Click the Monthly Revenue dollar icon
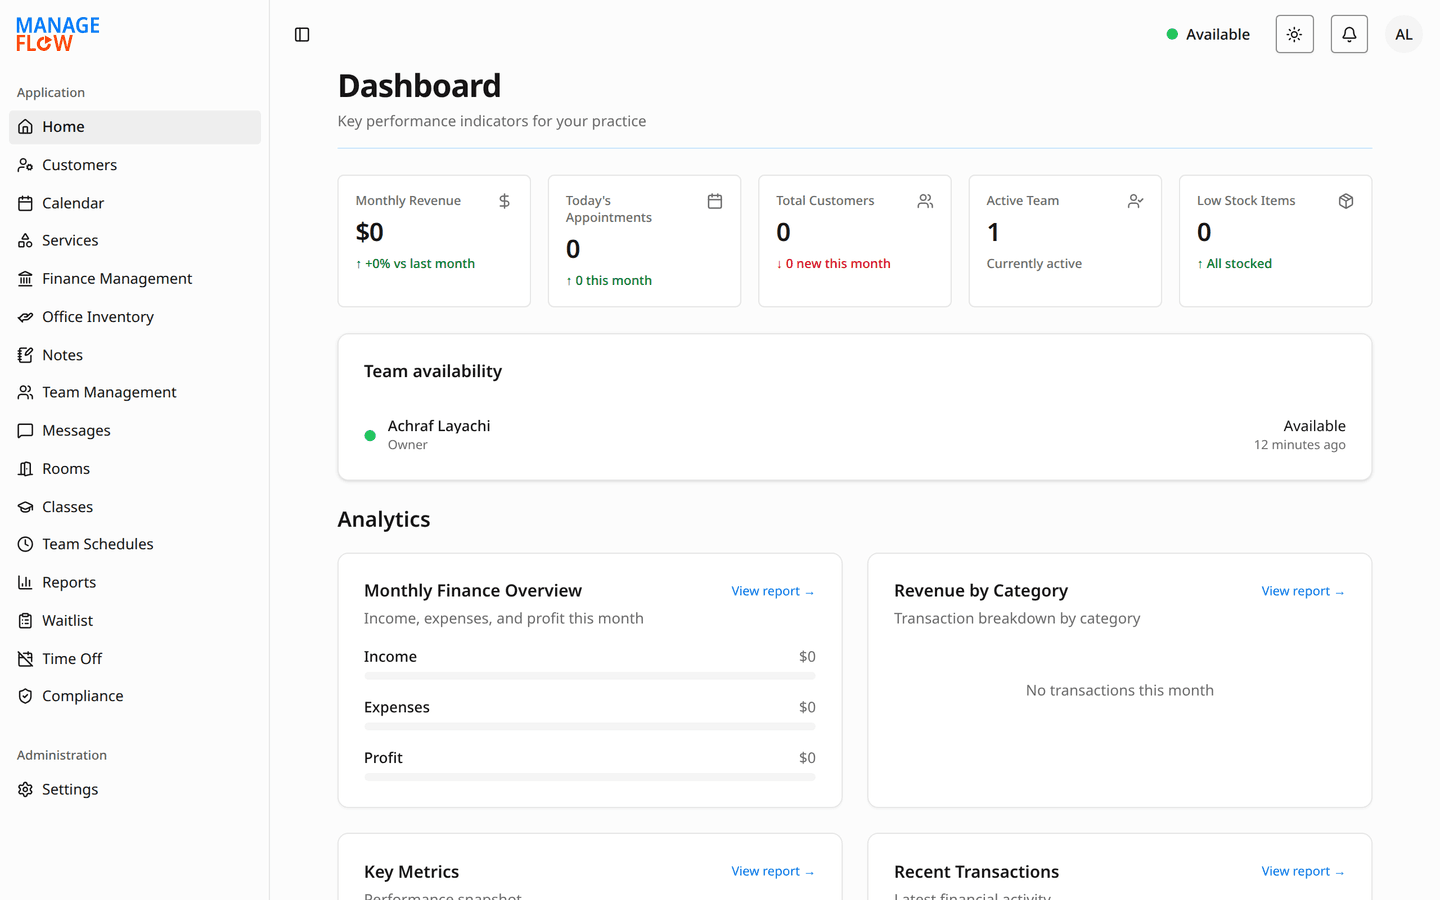1440x900 pixels. (x=505, y=201)
